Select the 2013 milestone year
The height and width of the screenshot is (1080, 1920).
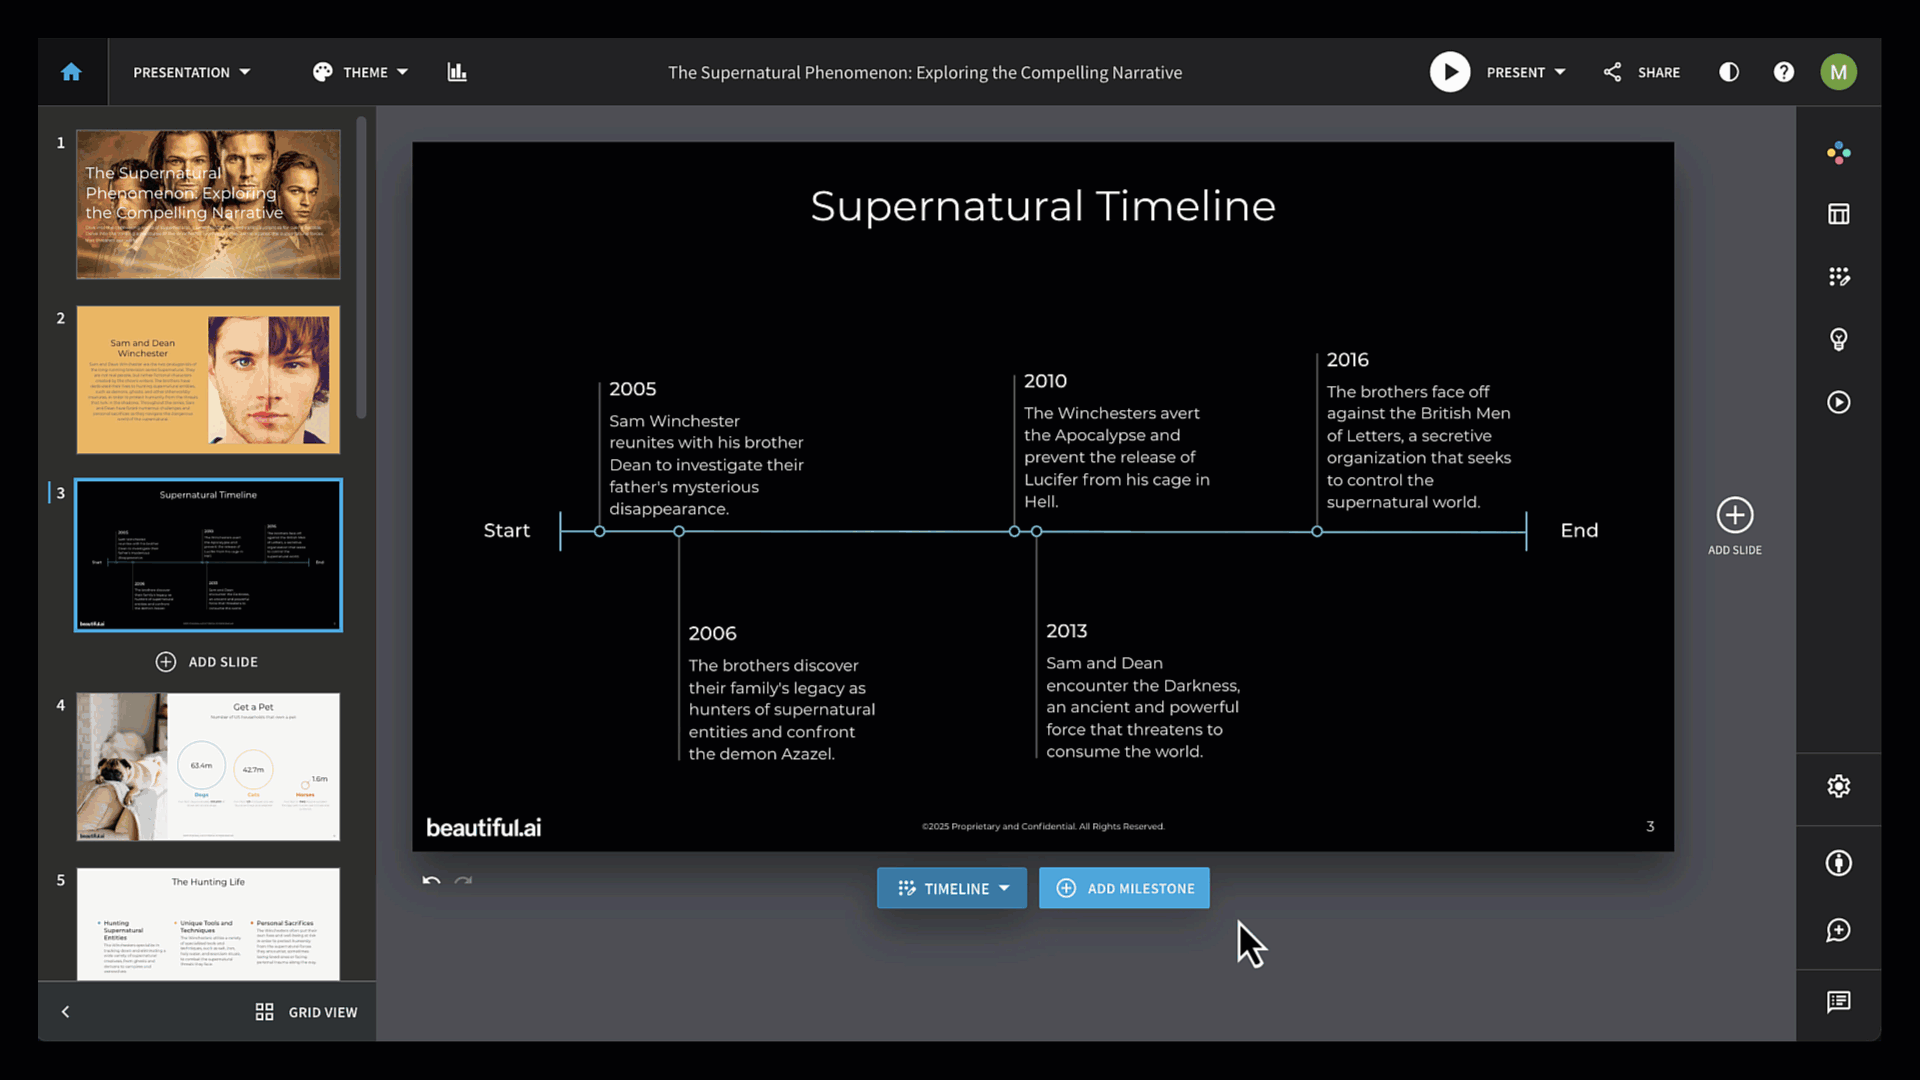tap(1066, 631)
